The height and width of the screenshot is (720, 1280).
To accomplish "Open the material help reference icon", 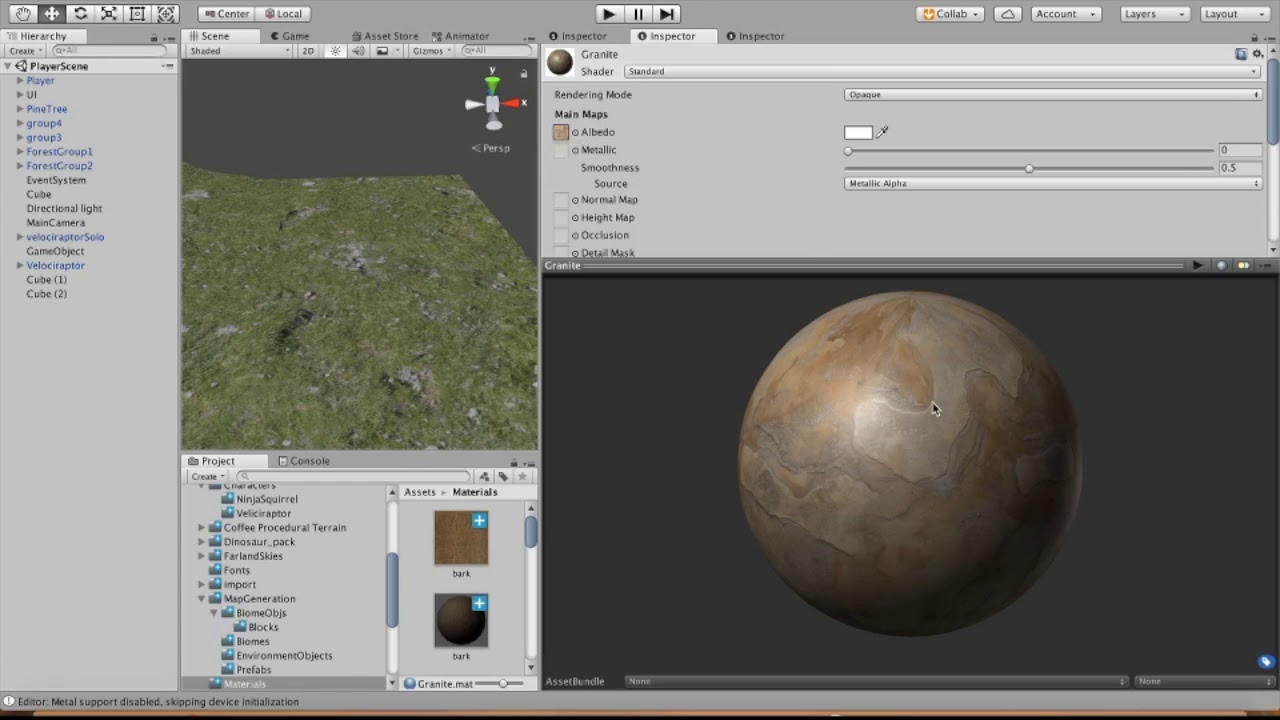I will [x=1241, y=54].
